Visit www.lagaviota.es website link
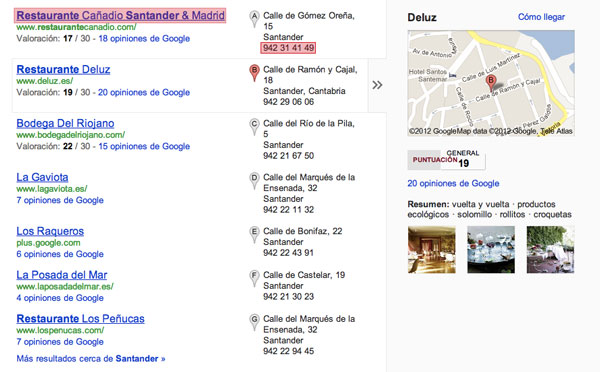600x372 pixels. tap(52, 189)
